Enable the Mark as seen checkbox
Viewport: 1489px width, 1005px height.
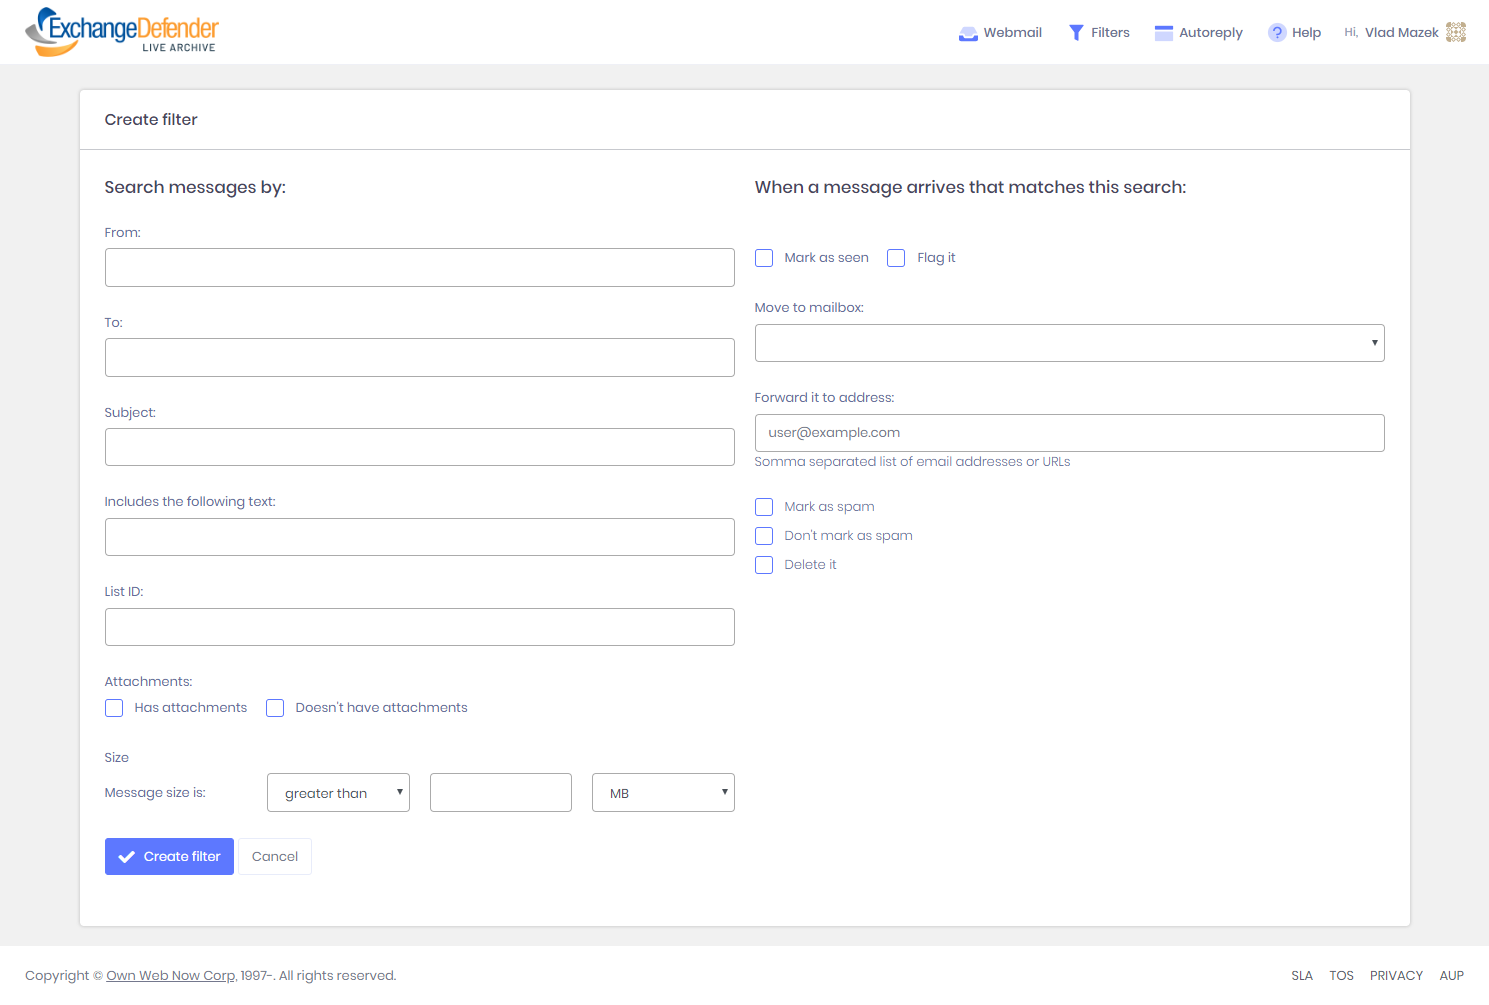tap(764, 258)
